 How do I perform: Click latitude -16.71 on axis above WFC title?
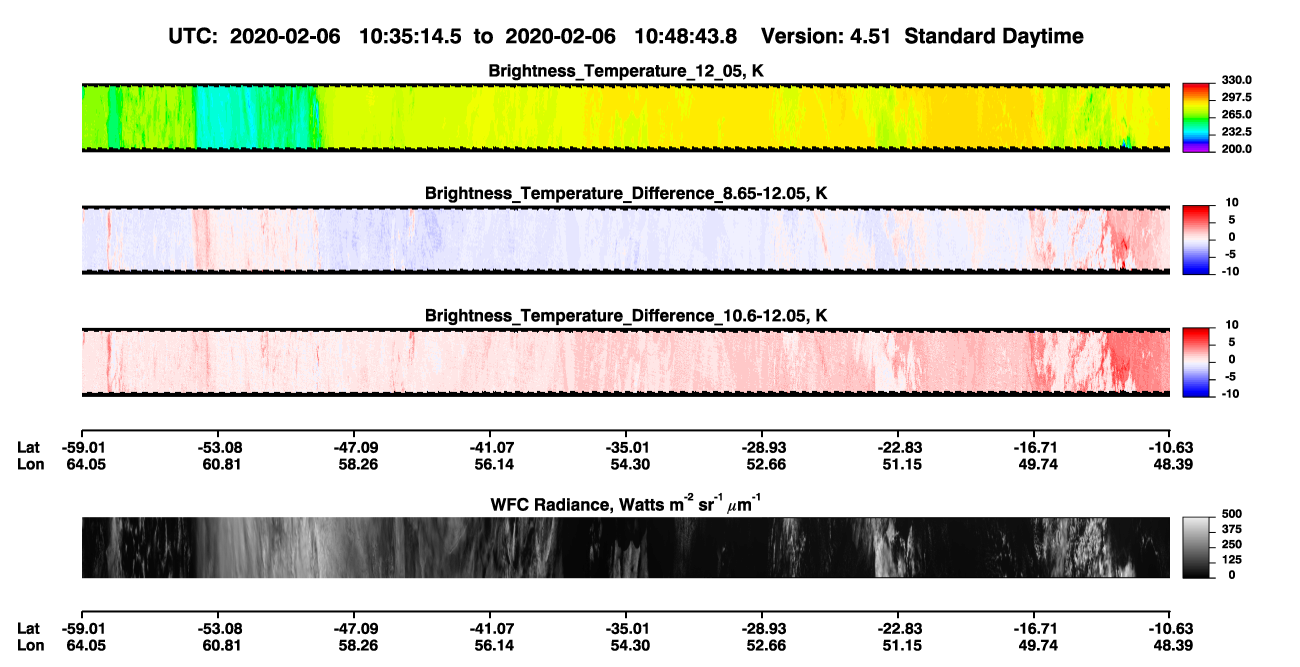pyautogui.click(x=1034, y=447)
